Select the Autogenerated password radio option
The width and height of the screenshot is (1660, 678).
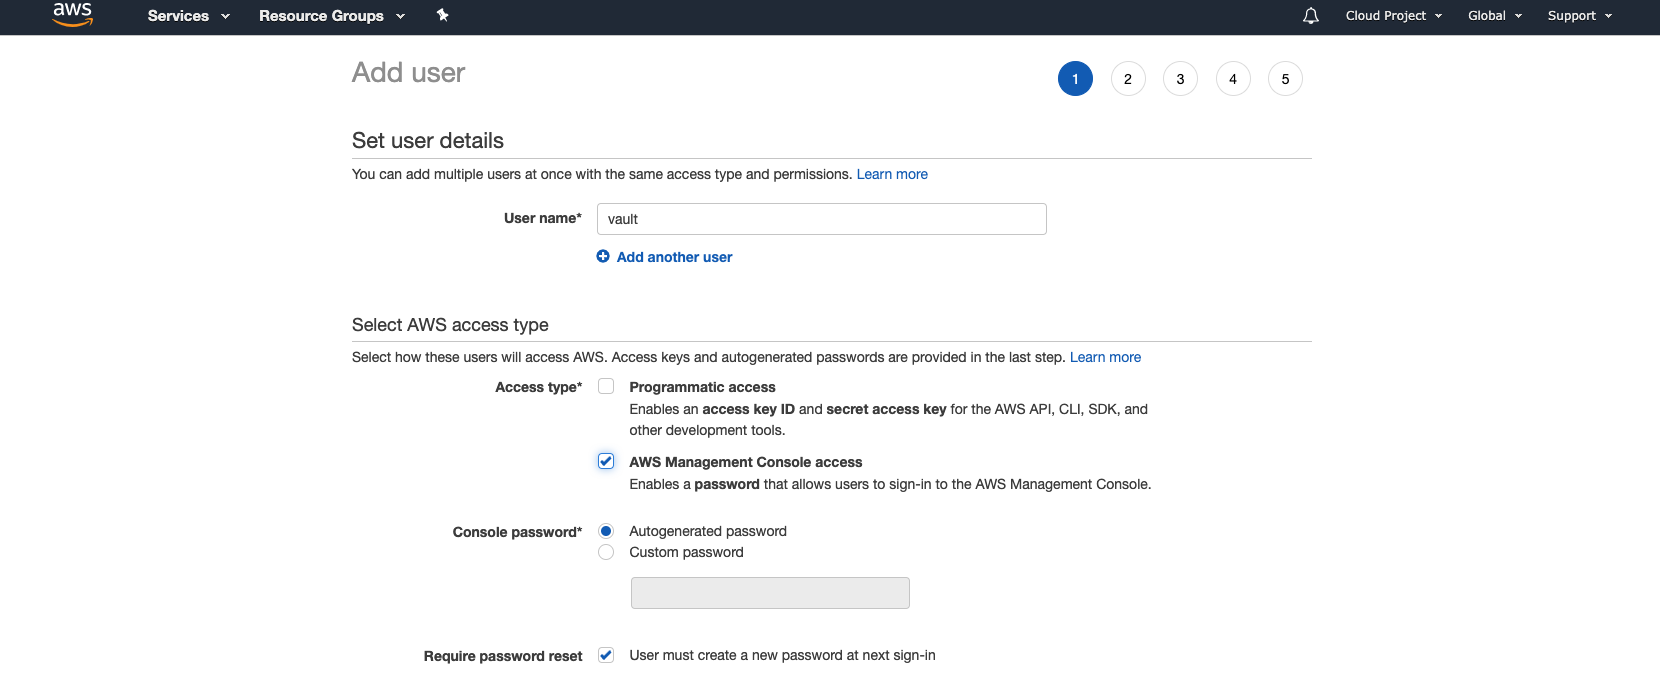[x=606, y=531]
